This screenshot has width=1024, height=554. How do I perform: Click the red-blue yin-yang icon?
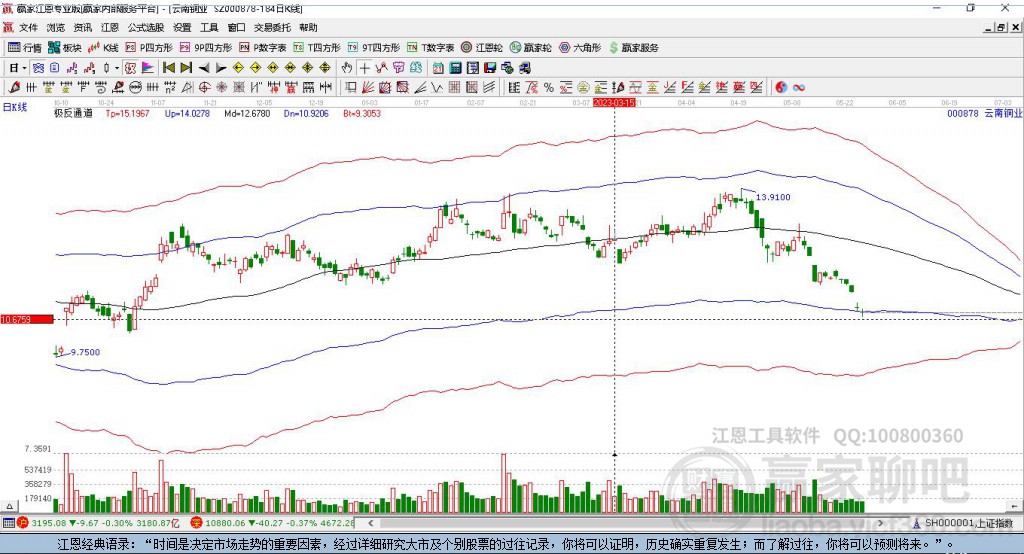(781, 87)
